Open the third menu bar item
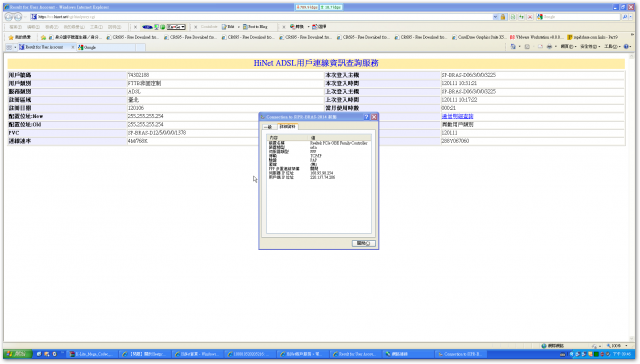 [51, 27]
